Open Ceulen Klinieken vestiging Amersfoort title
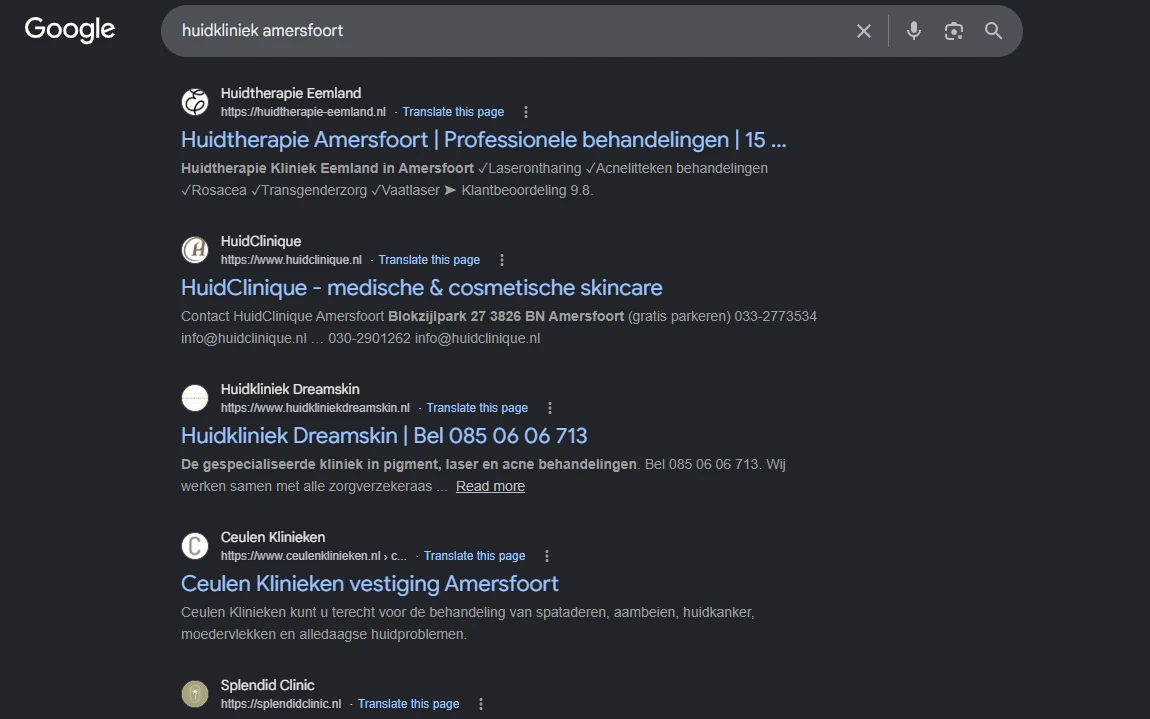The image size is (1150, 719). (370, 584)
